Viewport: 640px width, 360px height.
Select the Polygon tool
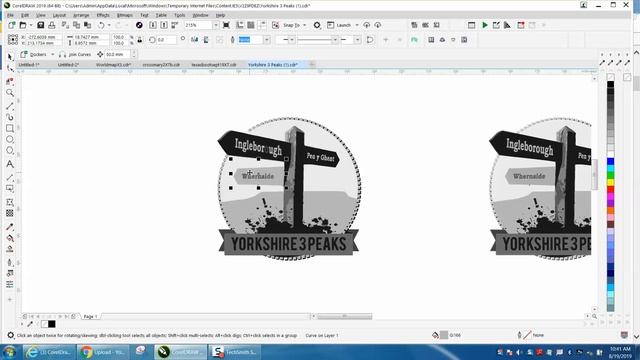pos(10,151)
